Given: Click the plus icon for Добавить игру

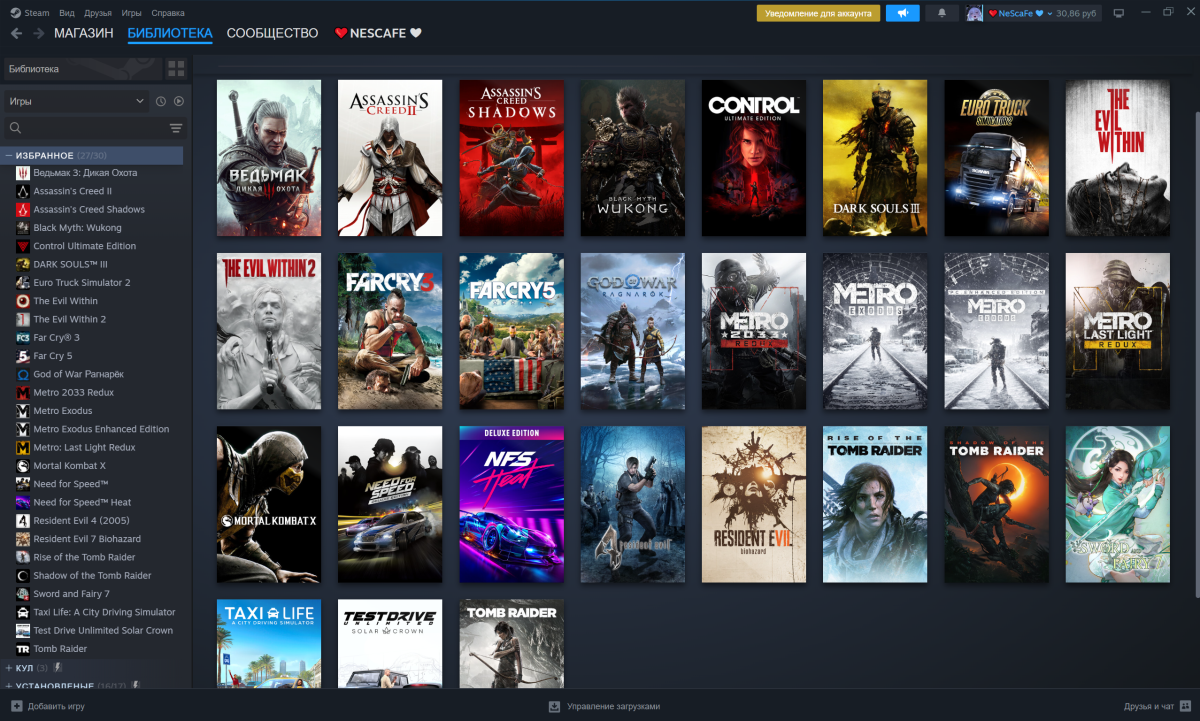Looking at the screenshot, I should pyautogui.click(x=16, y=706).
